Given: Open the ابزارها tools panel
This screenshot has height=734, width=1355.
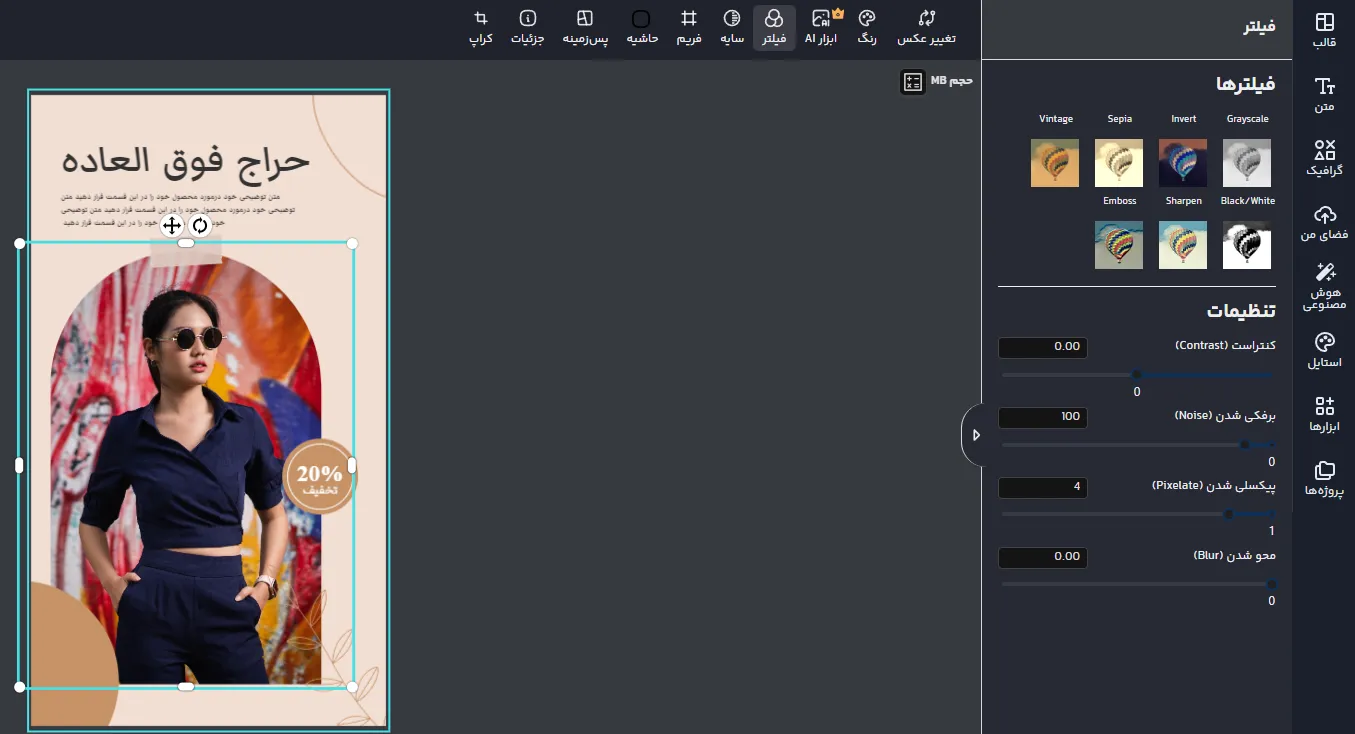Looking at the screenshot, I should coord(1324,414).
